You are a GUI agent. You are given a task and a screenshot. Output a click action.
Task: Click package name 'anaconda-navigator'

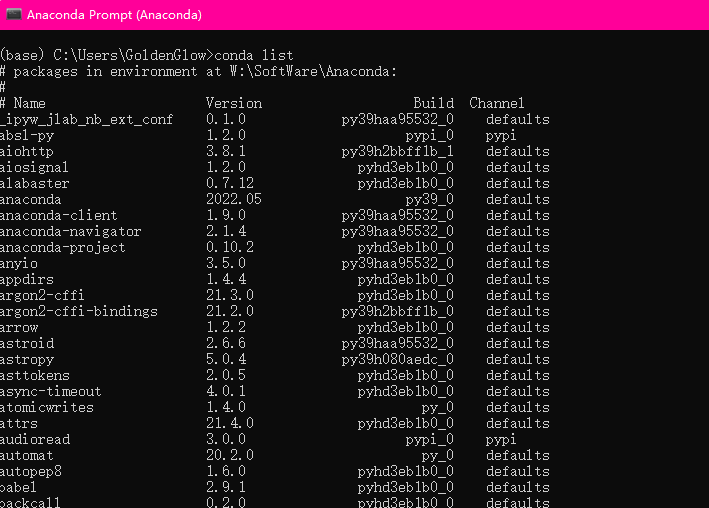tap(71, 231)
